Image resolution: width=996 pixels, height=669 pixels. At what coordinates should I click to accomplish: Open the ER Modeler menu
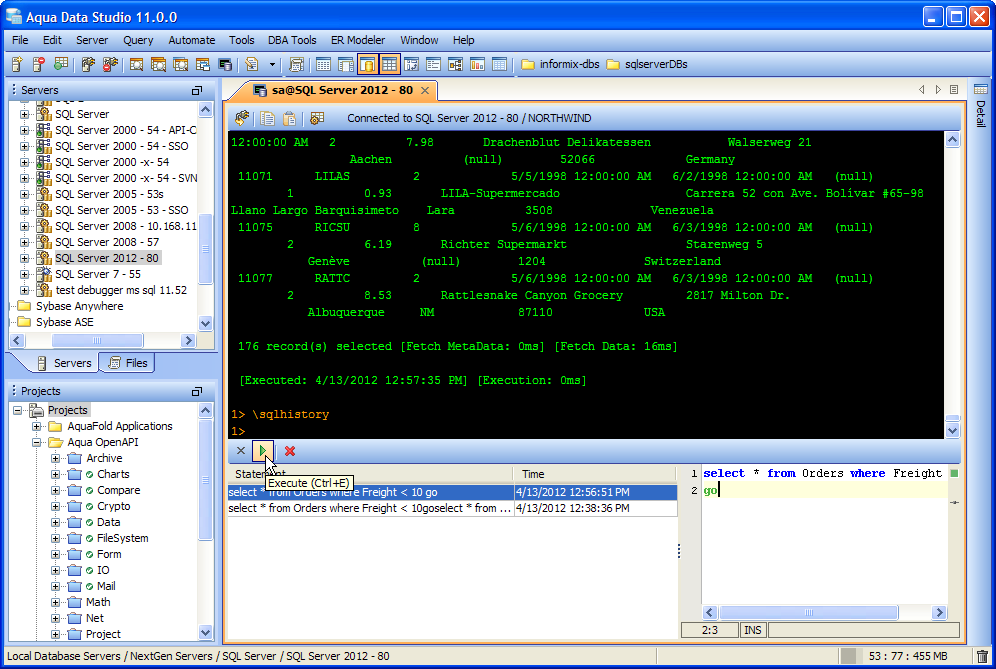click(x=358, y=40)
